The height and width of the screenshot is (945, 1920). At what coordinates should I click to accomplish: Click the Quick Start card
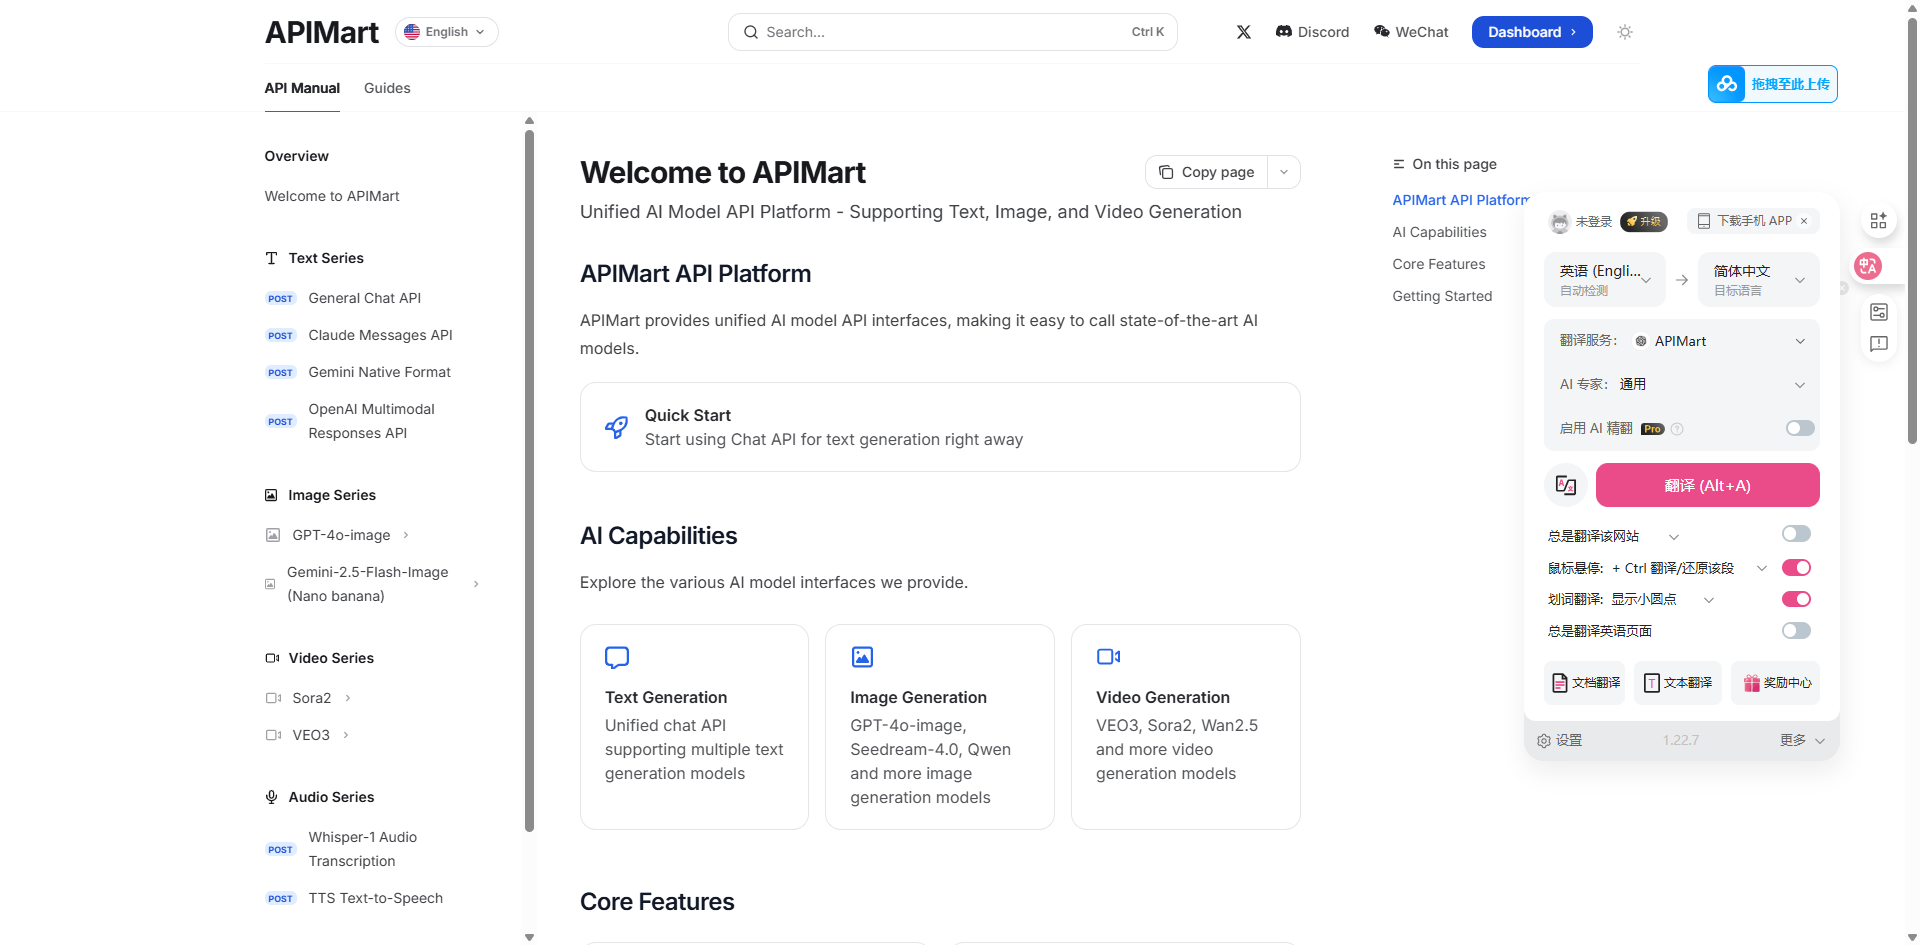(940, 427)
